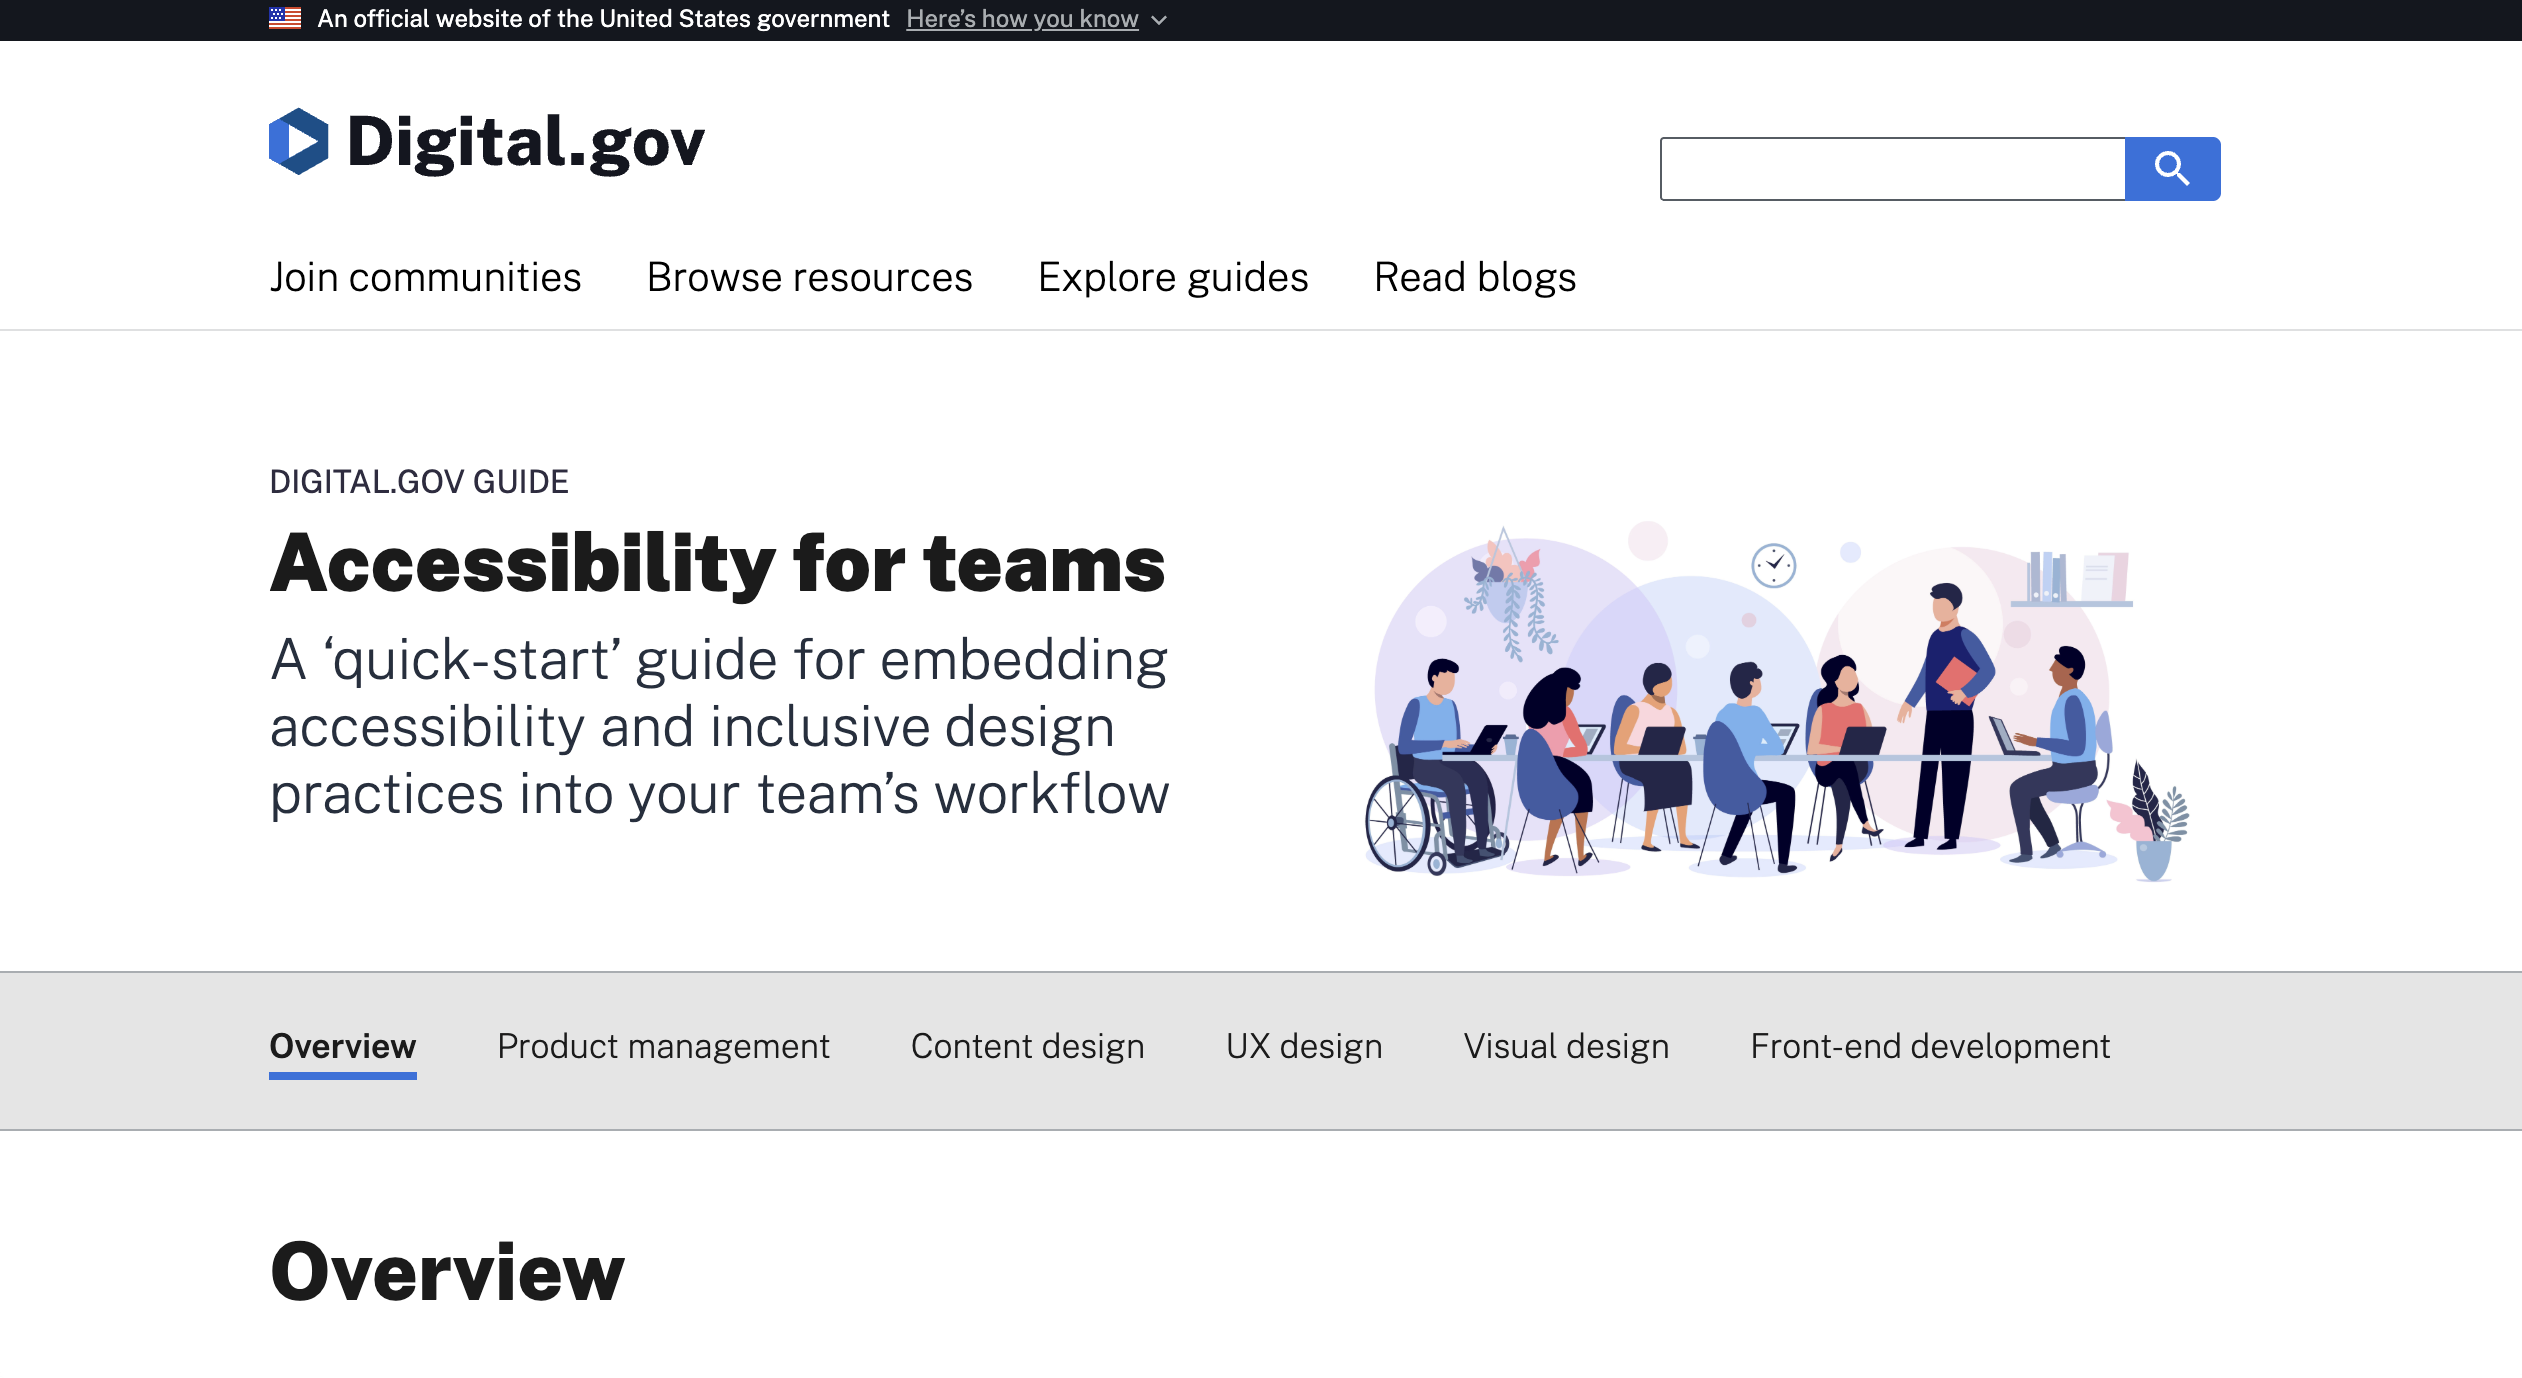Open Read blogs navigation item
Viewport: 2522px width, 1378px height.
(x=1475, y=277)
